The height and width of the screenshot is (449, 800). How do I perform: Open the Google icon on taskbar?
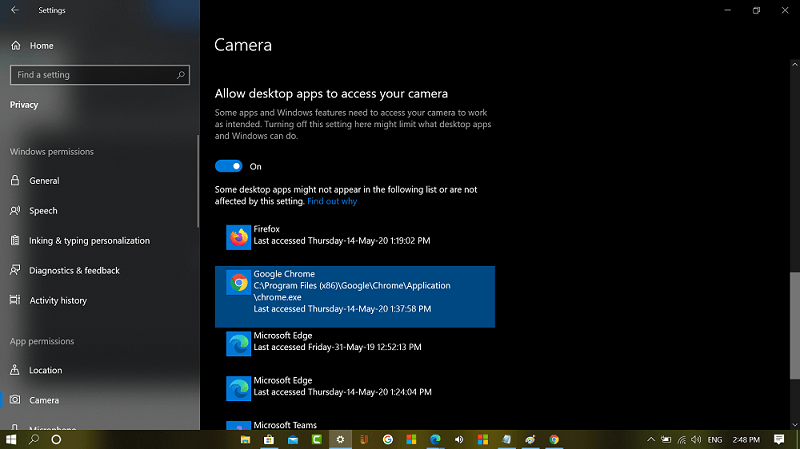pyautogui.click(x=388, y=439)
